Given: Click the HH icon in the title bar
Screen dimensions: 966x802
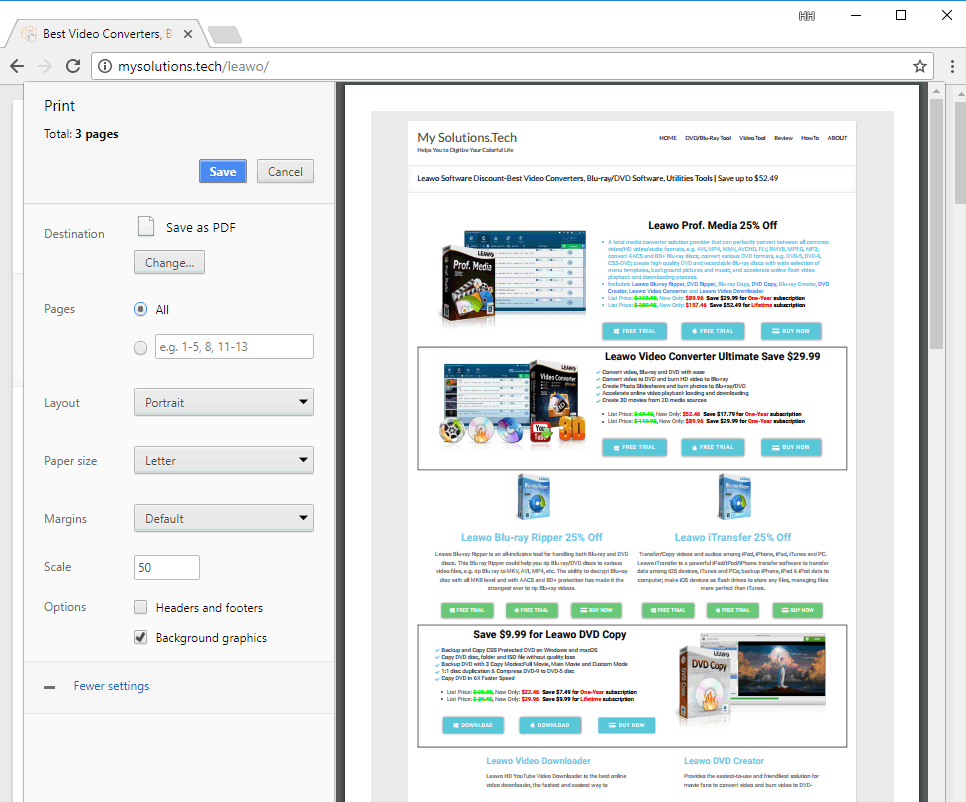Looking at the screenshot, I should click(806, 15).
